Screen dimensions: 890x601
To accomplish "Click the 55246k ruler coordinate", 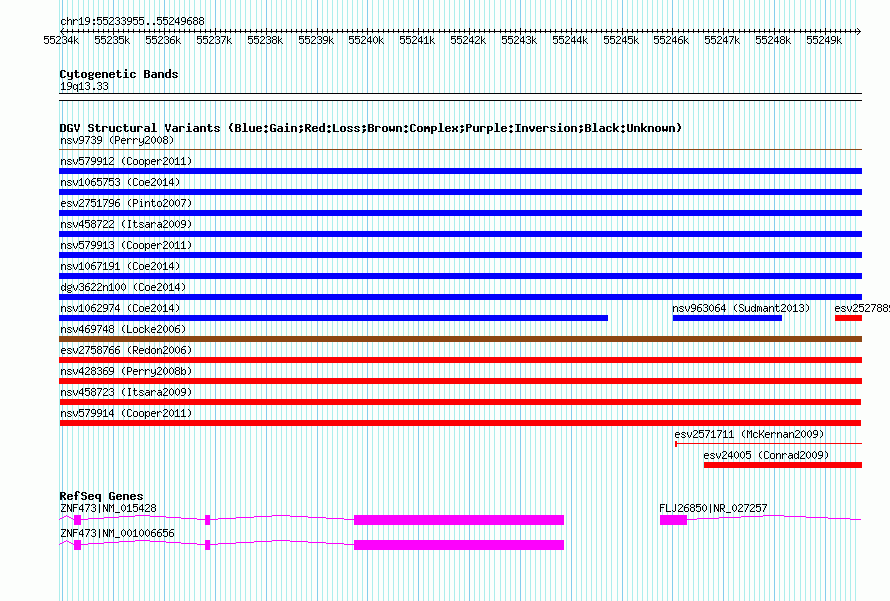I will coord(671,40).
